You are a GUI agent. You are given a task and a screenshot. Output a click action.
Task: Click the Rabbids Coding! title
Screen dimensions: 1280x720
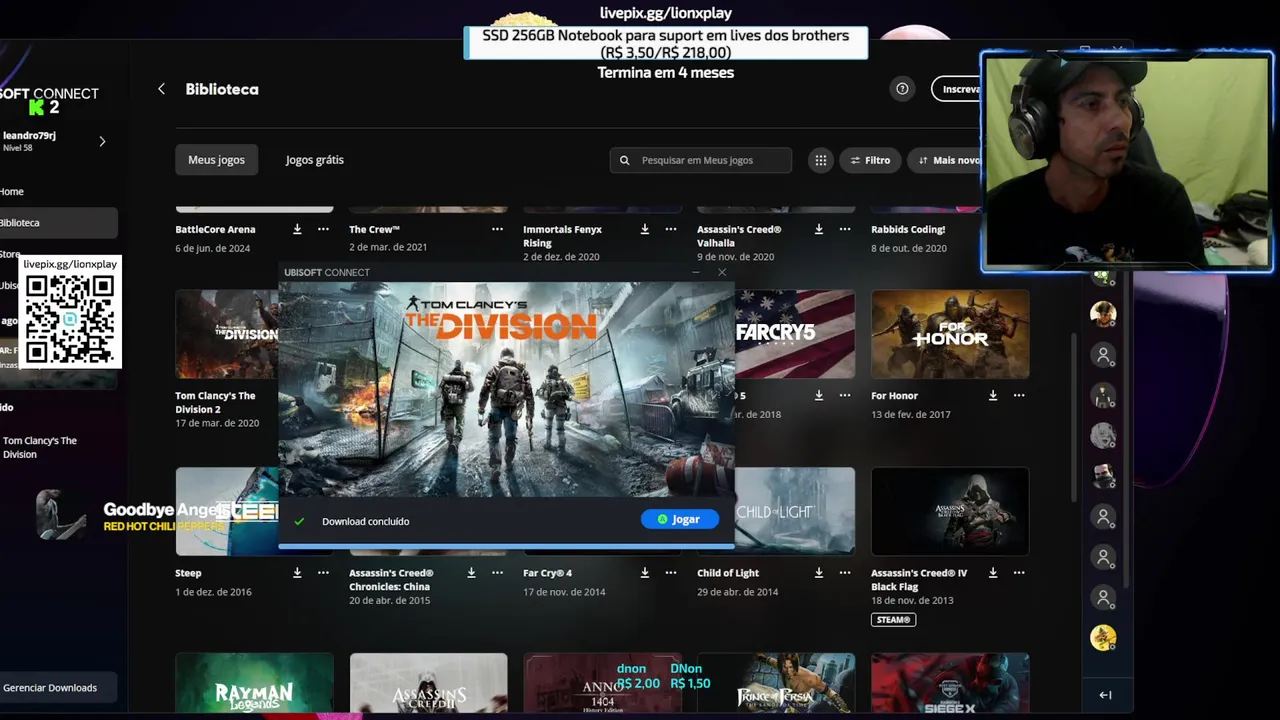(908, 229)
